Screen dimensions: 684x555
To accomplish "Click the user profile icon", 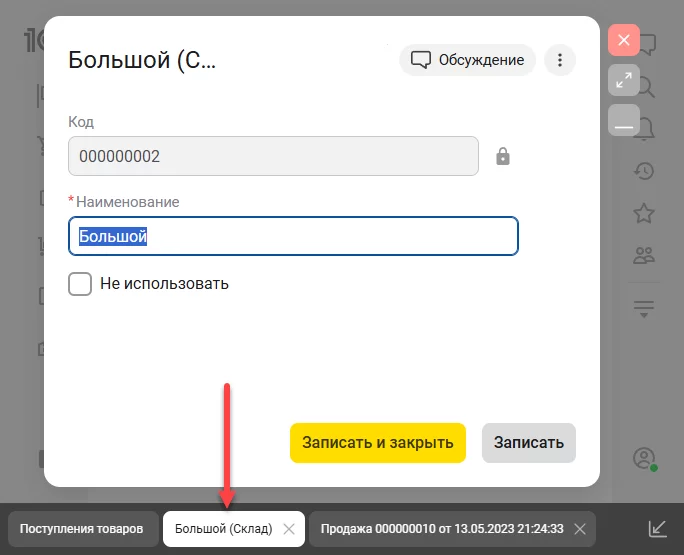I will click(644, 459).
